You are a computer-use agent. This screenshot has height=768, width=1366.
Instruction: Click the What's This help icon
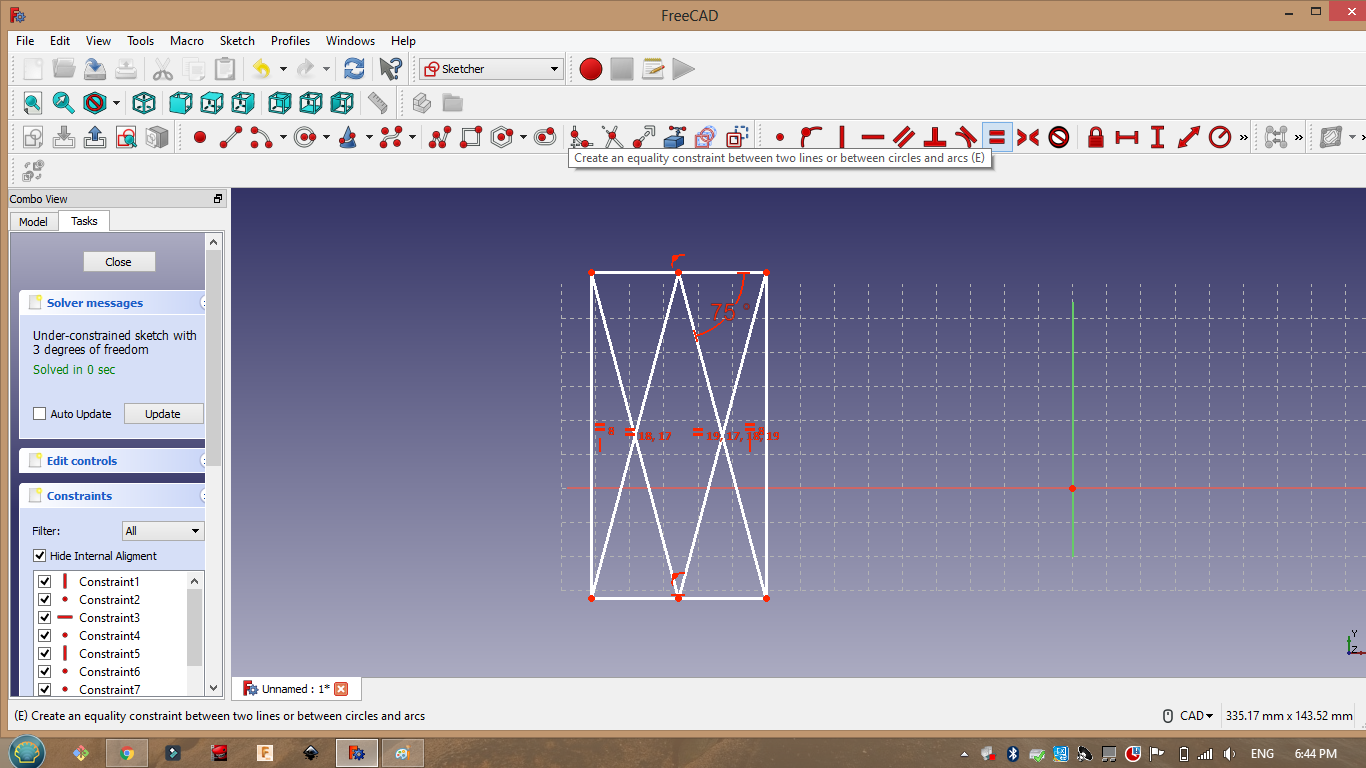[390, 69]
